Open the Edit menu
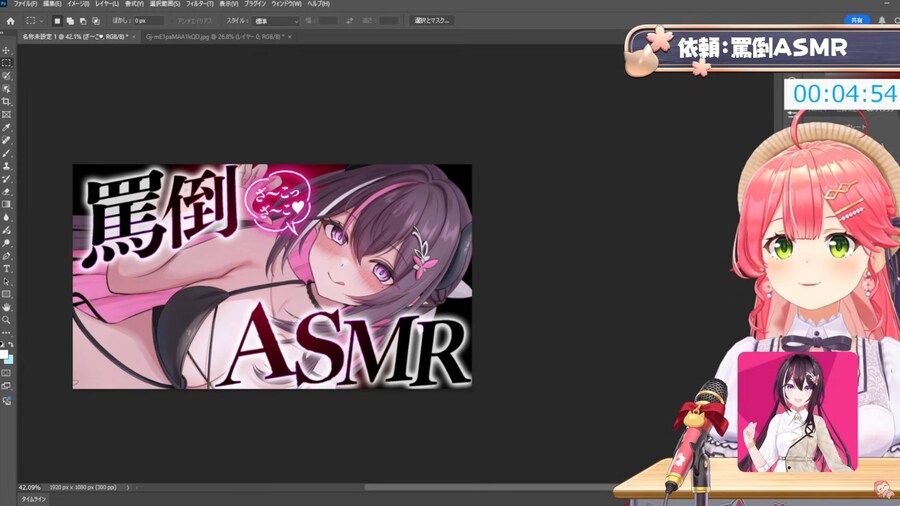Screen dimensions: 900x506 [52, 4]
